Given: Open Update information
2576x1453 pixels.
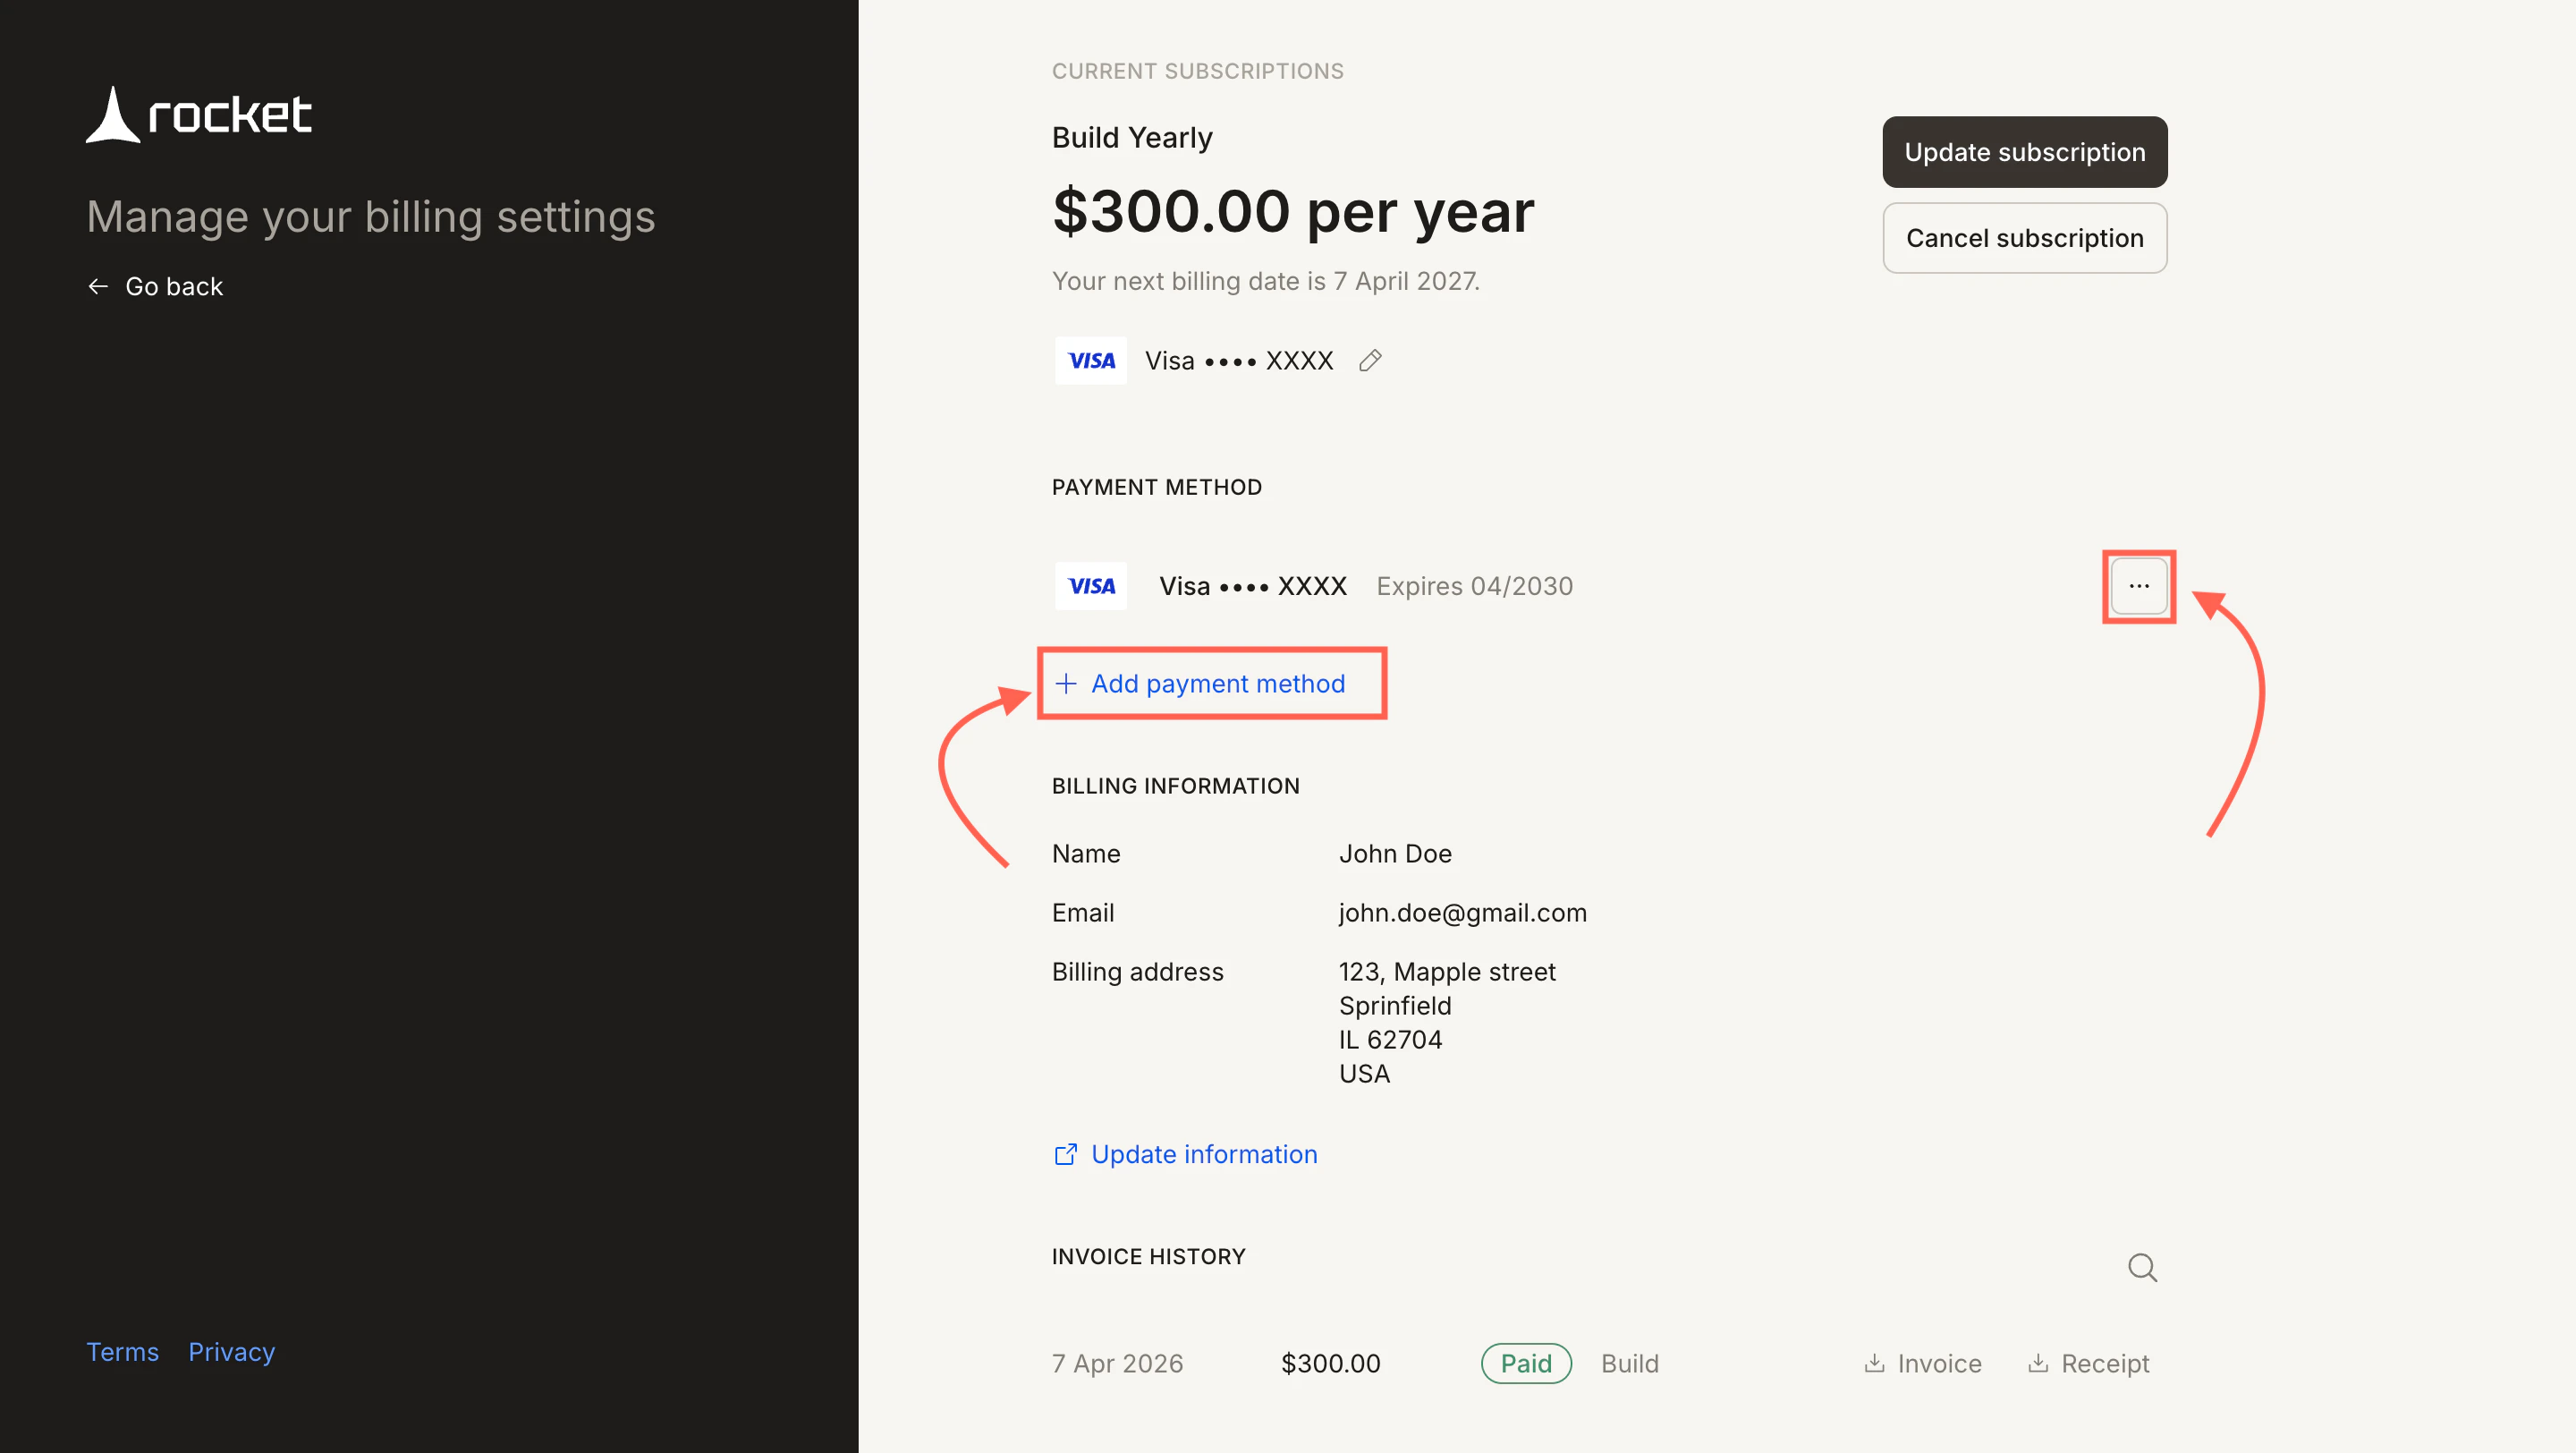Looking at the screenshot, I should point(1203,1154).
